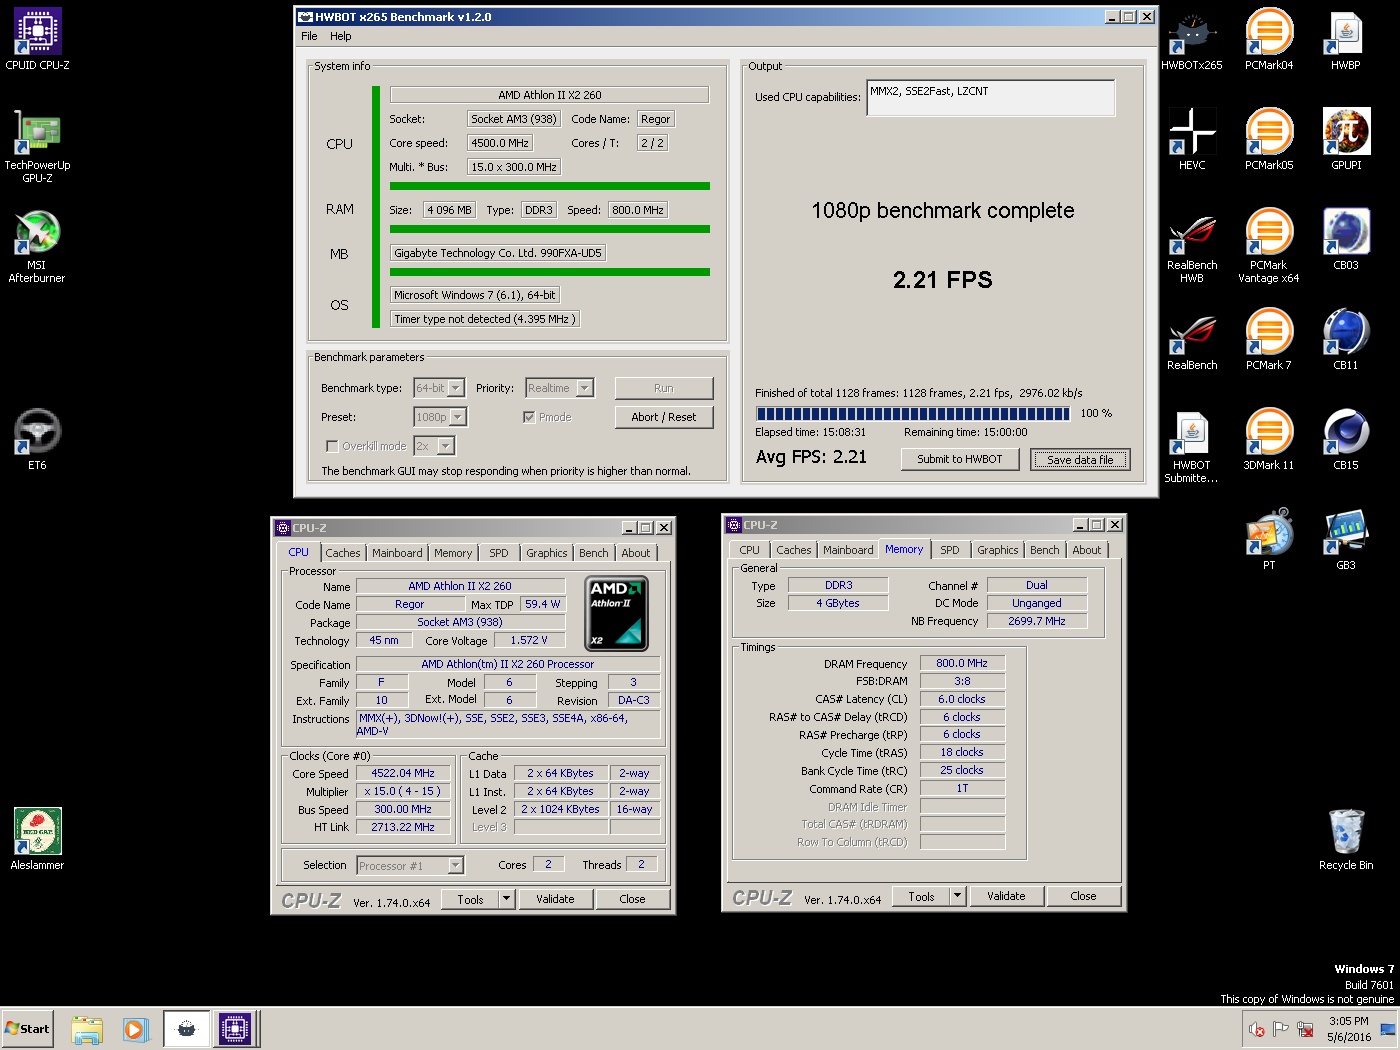This screenshot has height=1050, width=1400.
Task: Switch to Mainboard tab in left CPU-Z
Action: (397, 553)
